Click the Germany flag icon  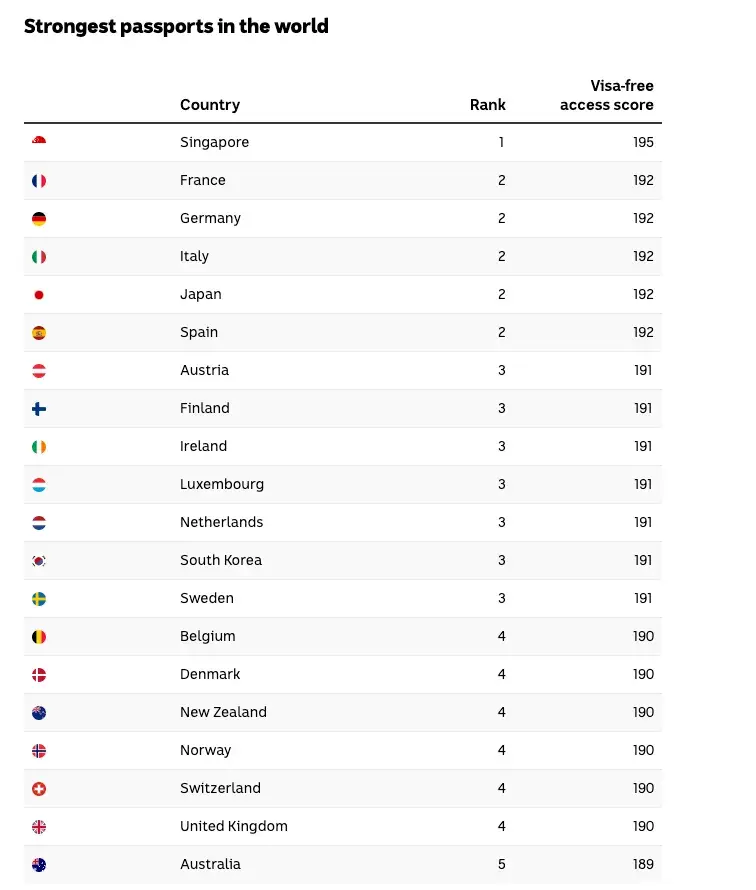pyautogui.click(x=39, y=219)
